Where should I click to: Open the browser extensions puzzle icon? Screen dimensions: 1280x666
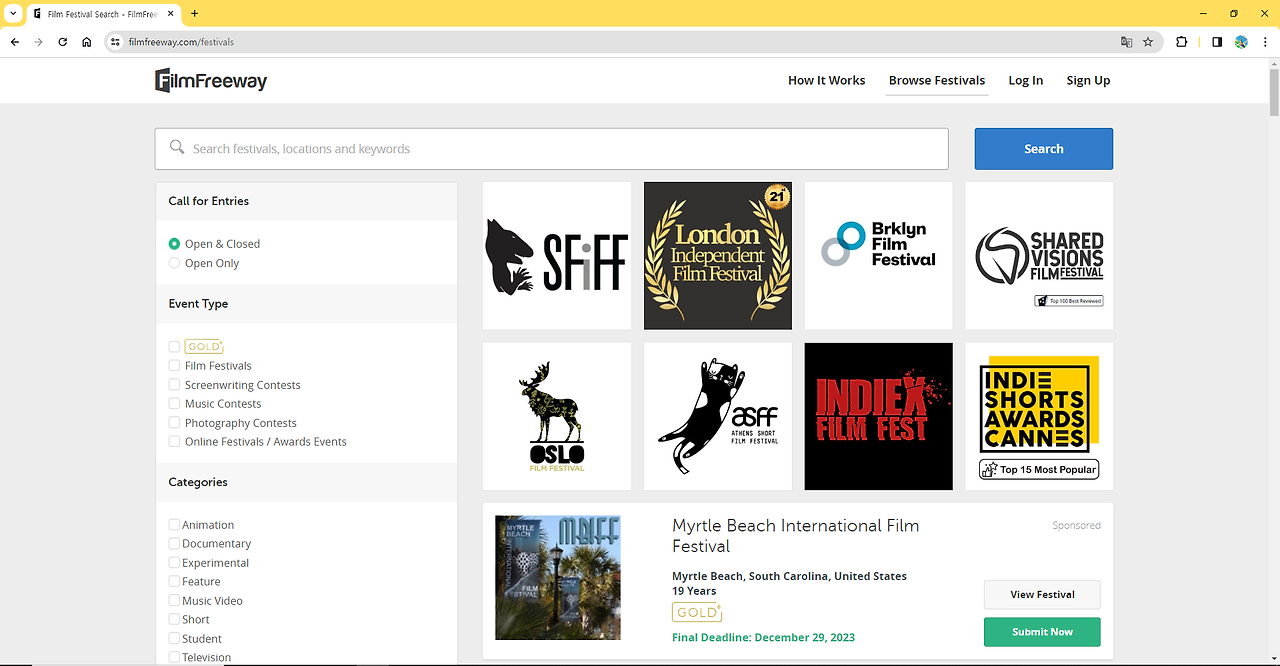pyautogui.click(x=1181, y=42)
